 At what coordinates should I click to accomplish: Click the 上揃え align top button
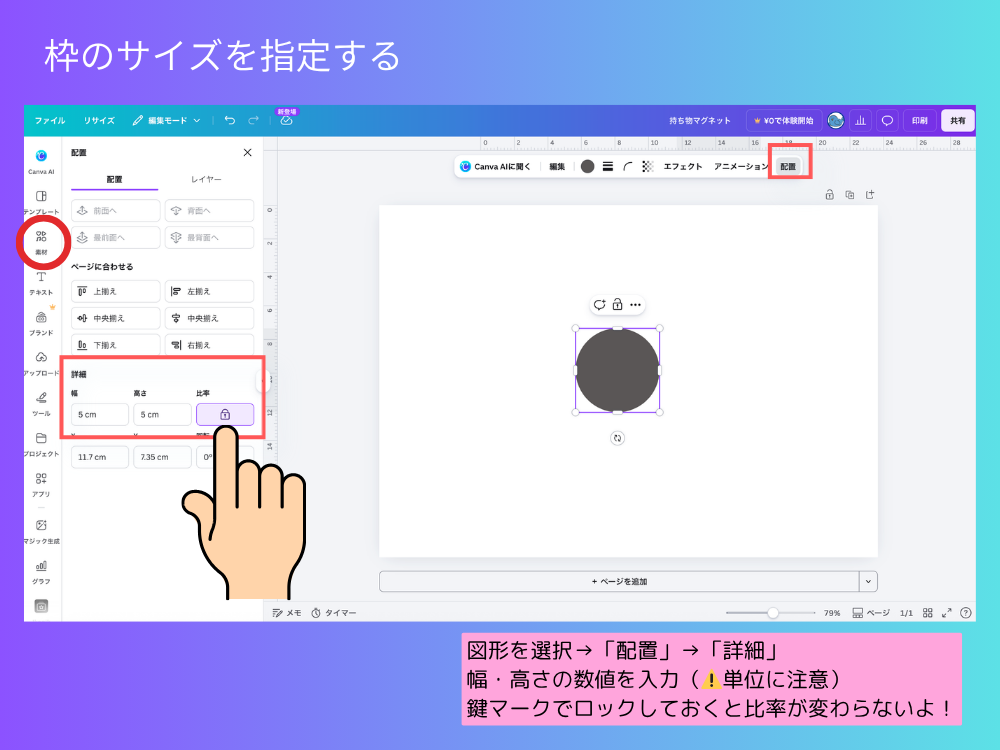(x=115, y=291)
